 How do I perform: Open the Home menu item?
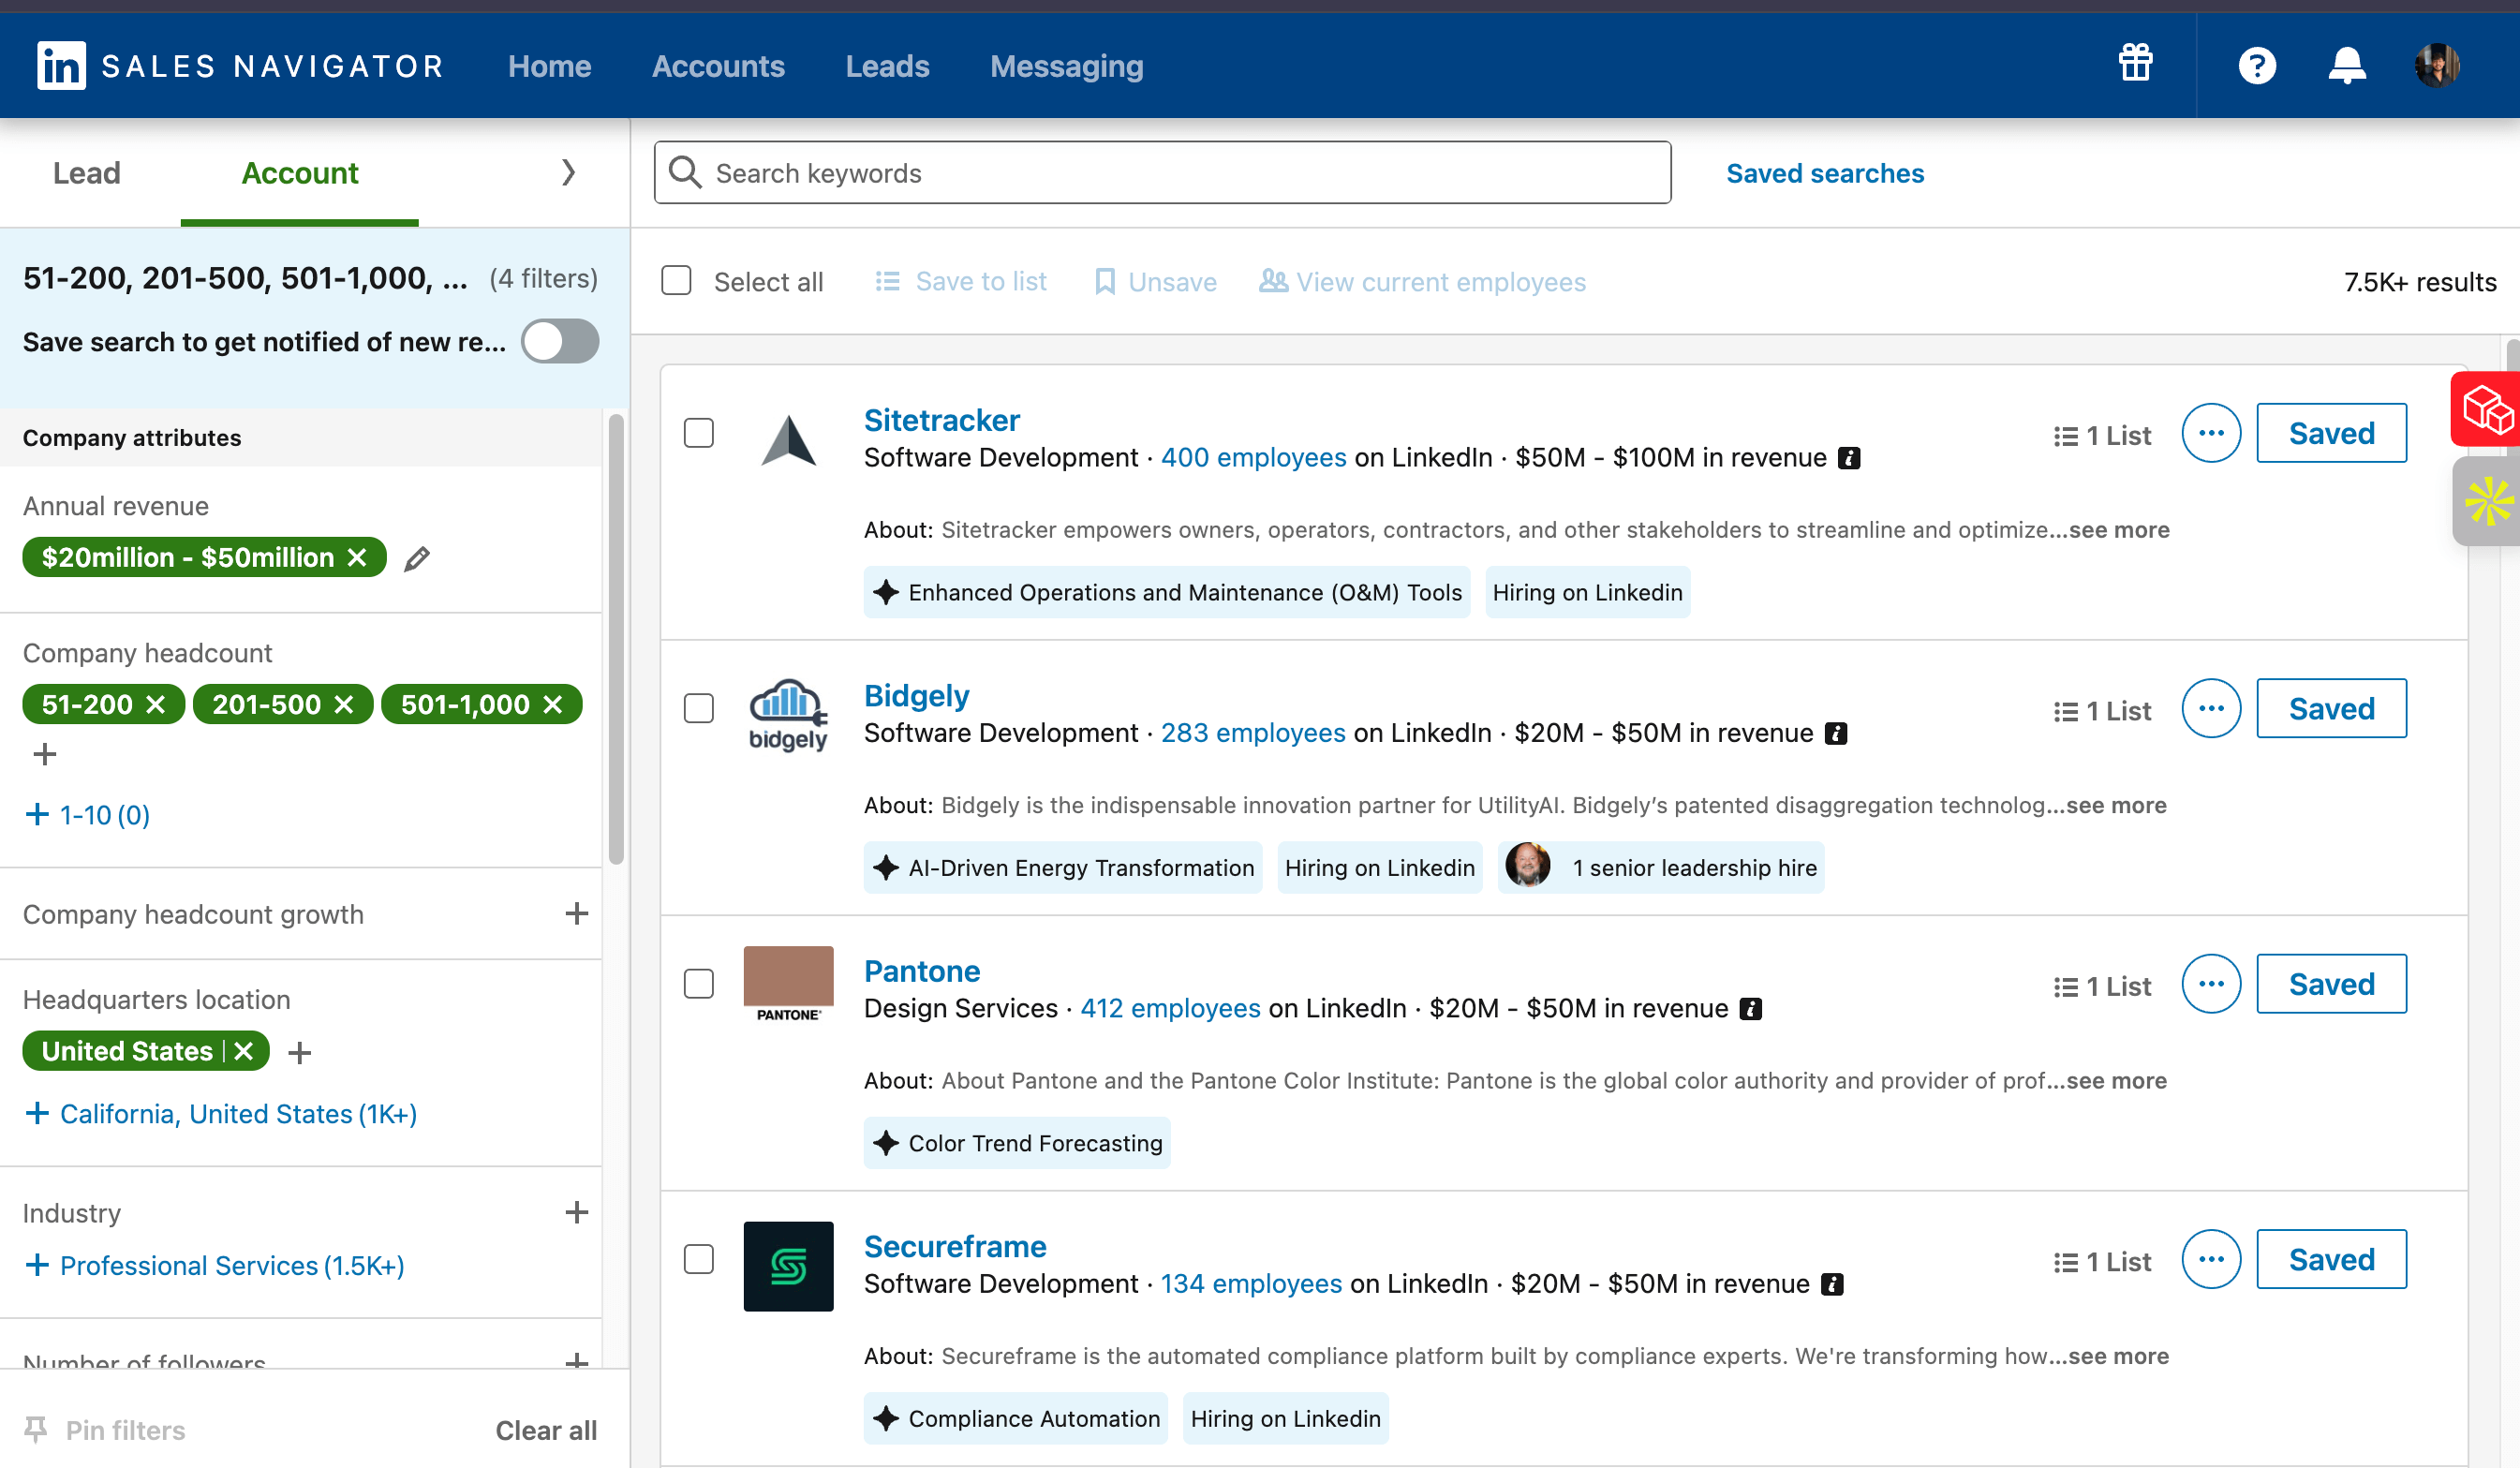(549, 66)
